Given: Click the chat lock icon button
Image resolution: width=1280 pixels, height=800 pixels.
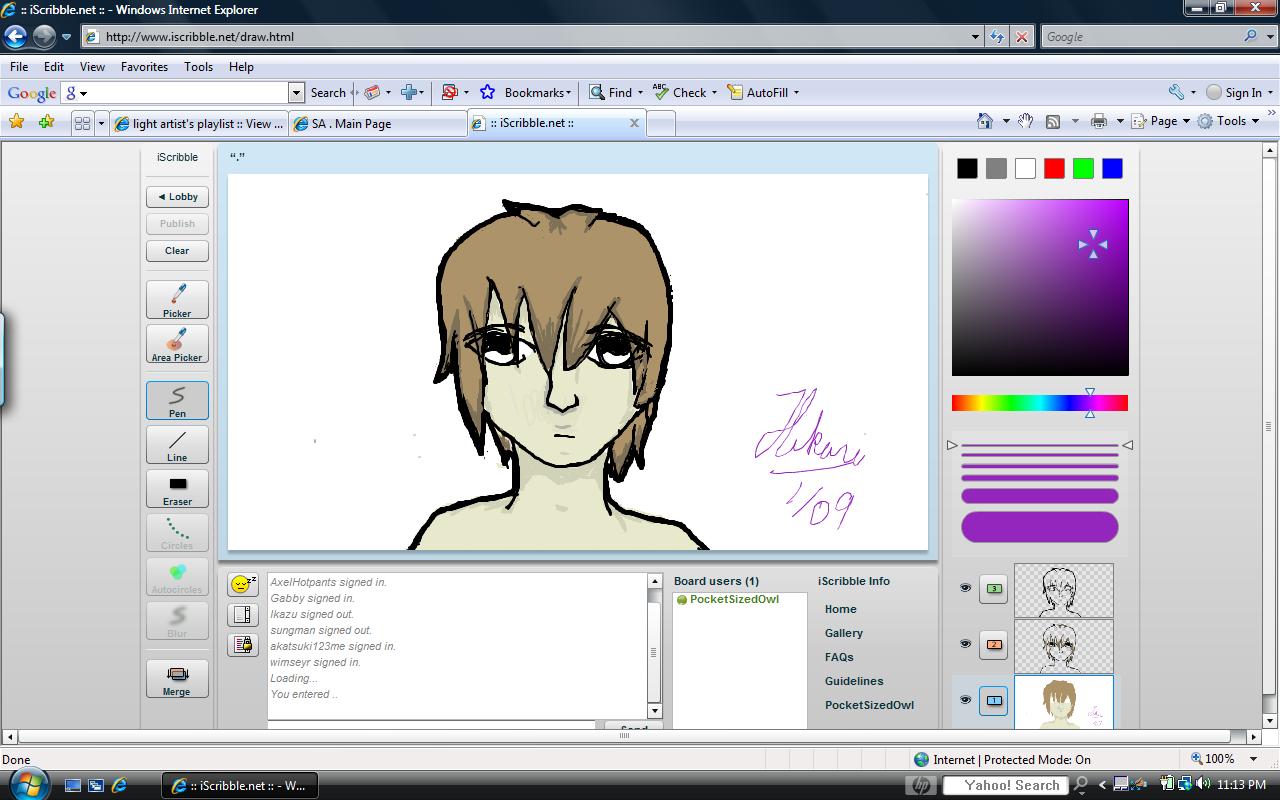Looking at the screenshot, I should point(243,645).
